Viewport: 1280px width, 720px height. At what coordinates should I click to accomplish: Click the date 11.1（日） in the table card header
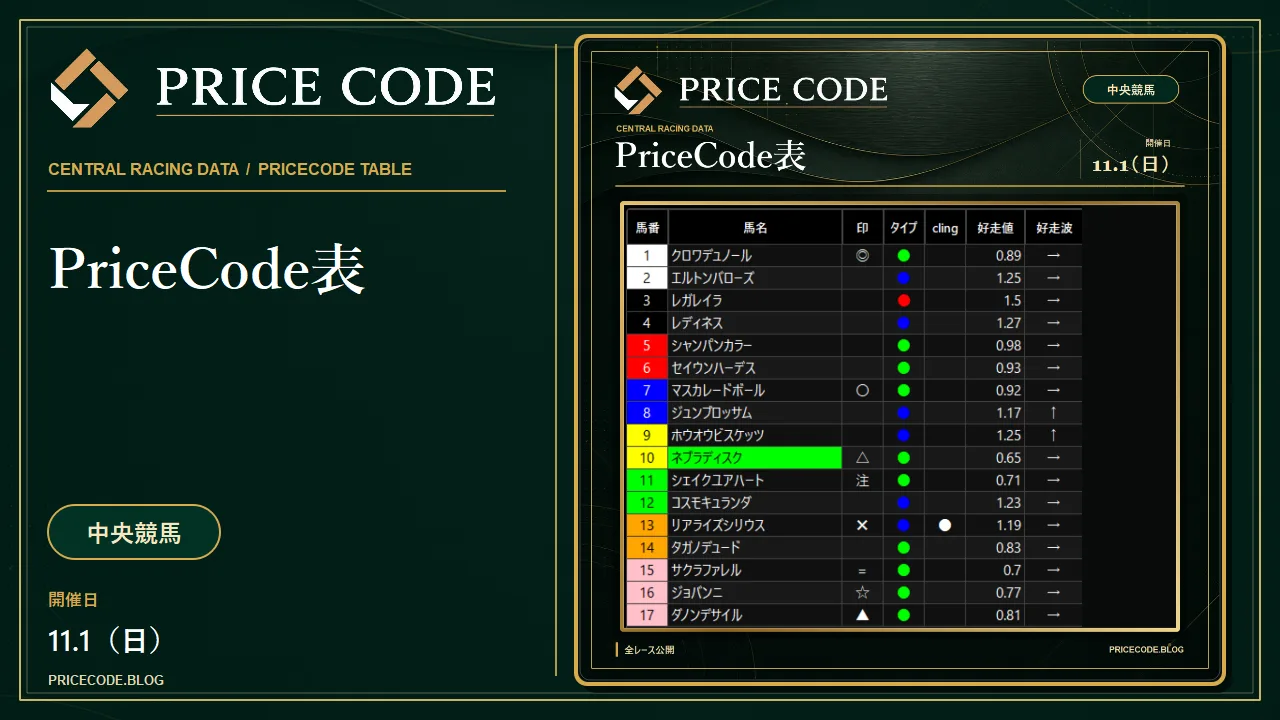pyautogui.click(x=1131, y=165)
